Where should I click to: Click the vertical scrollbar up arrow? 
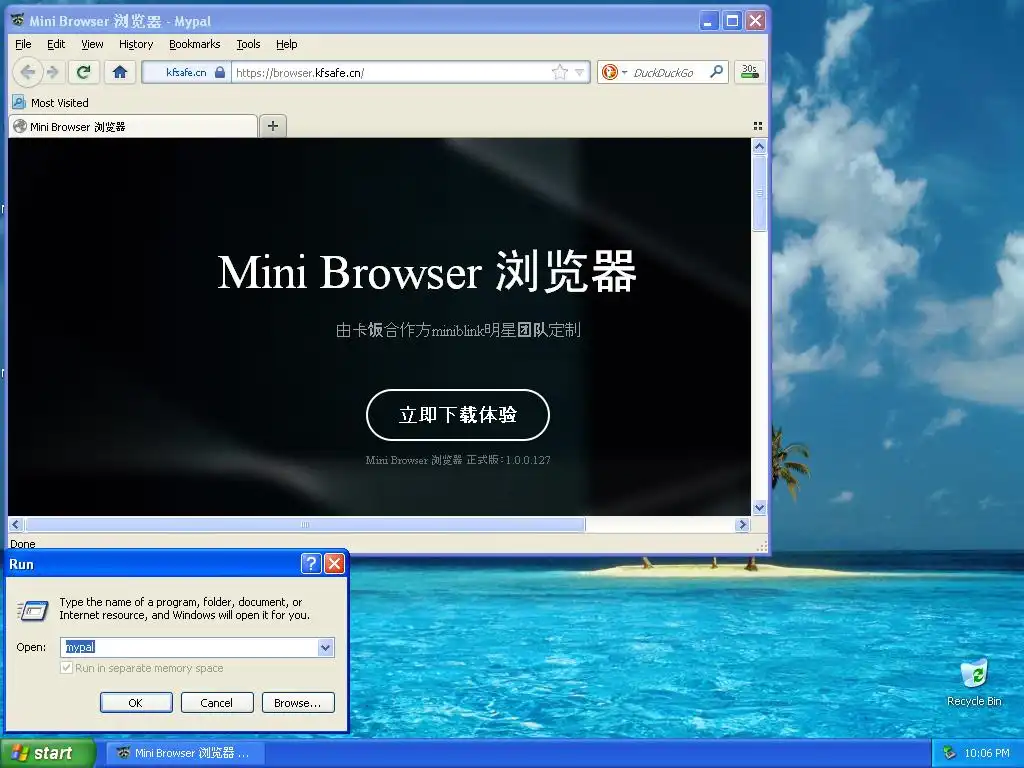(x=759, y=146)
